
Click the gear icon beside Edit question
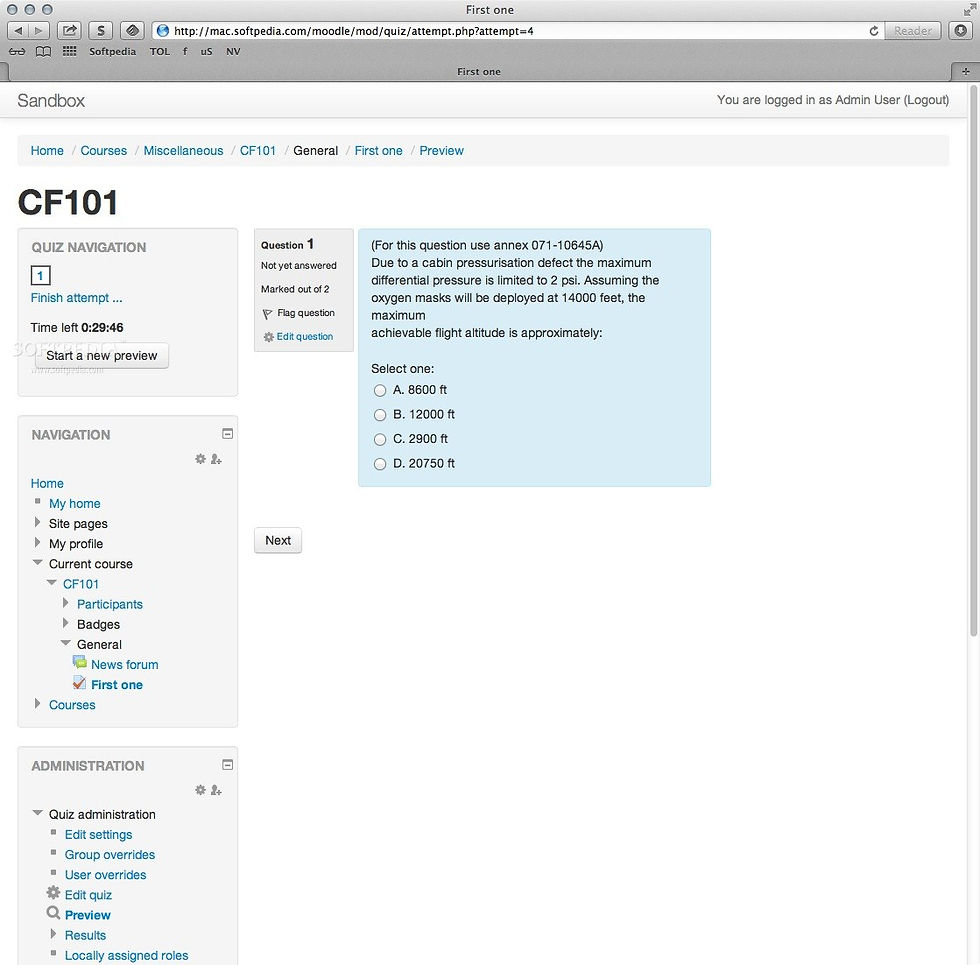[x=269, y=337]
